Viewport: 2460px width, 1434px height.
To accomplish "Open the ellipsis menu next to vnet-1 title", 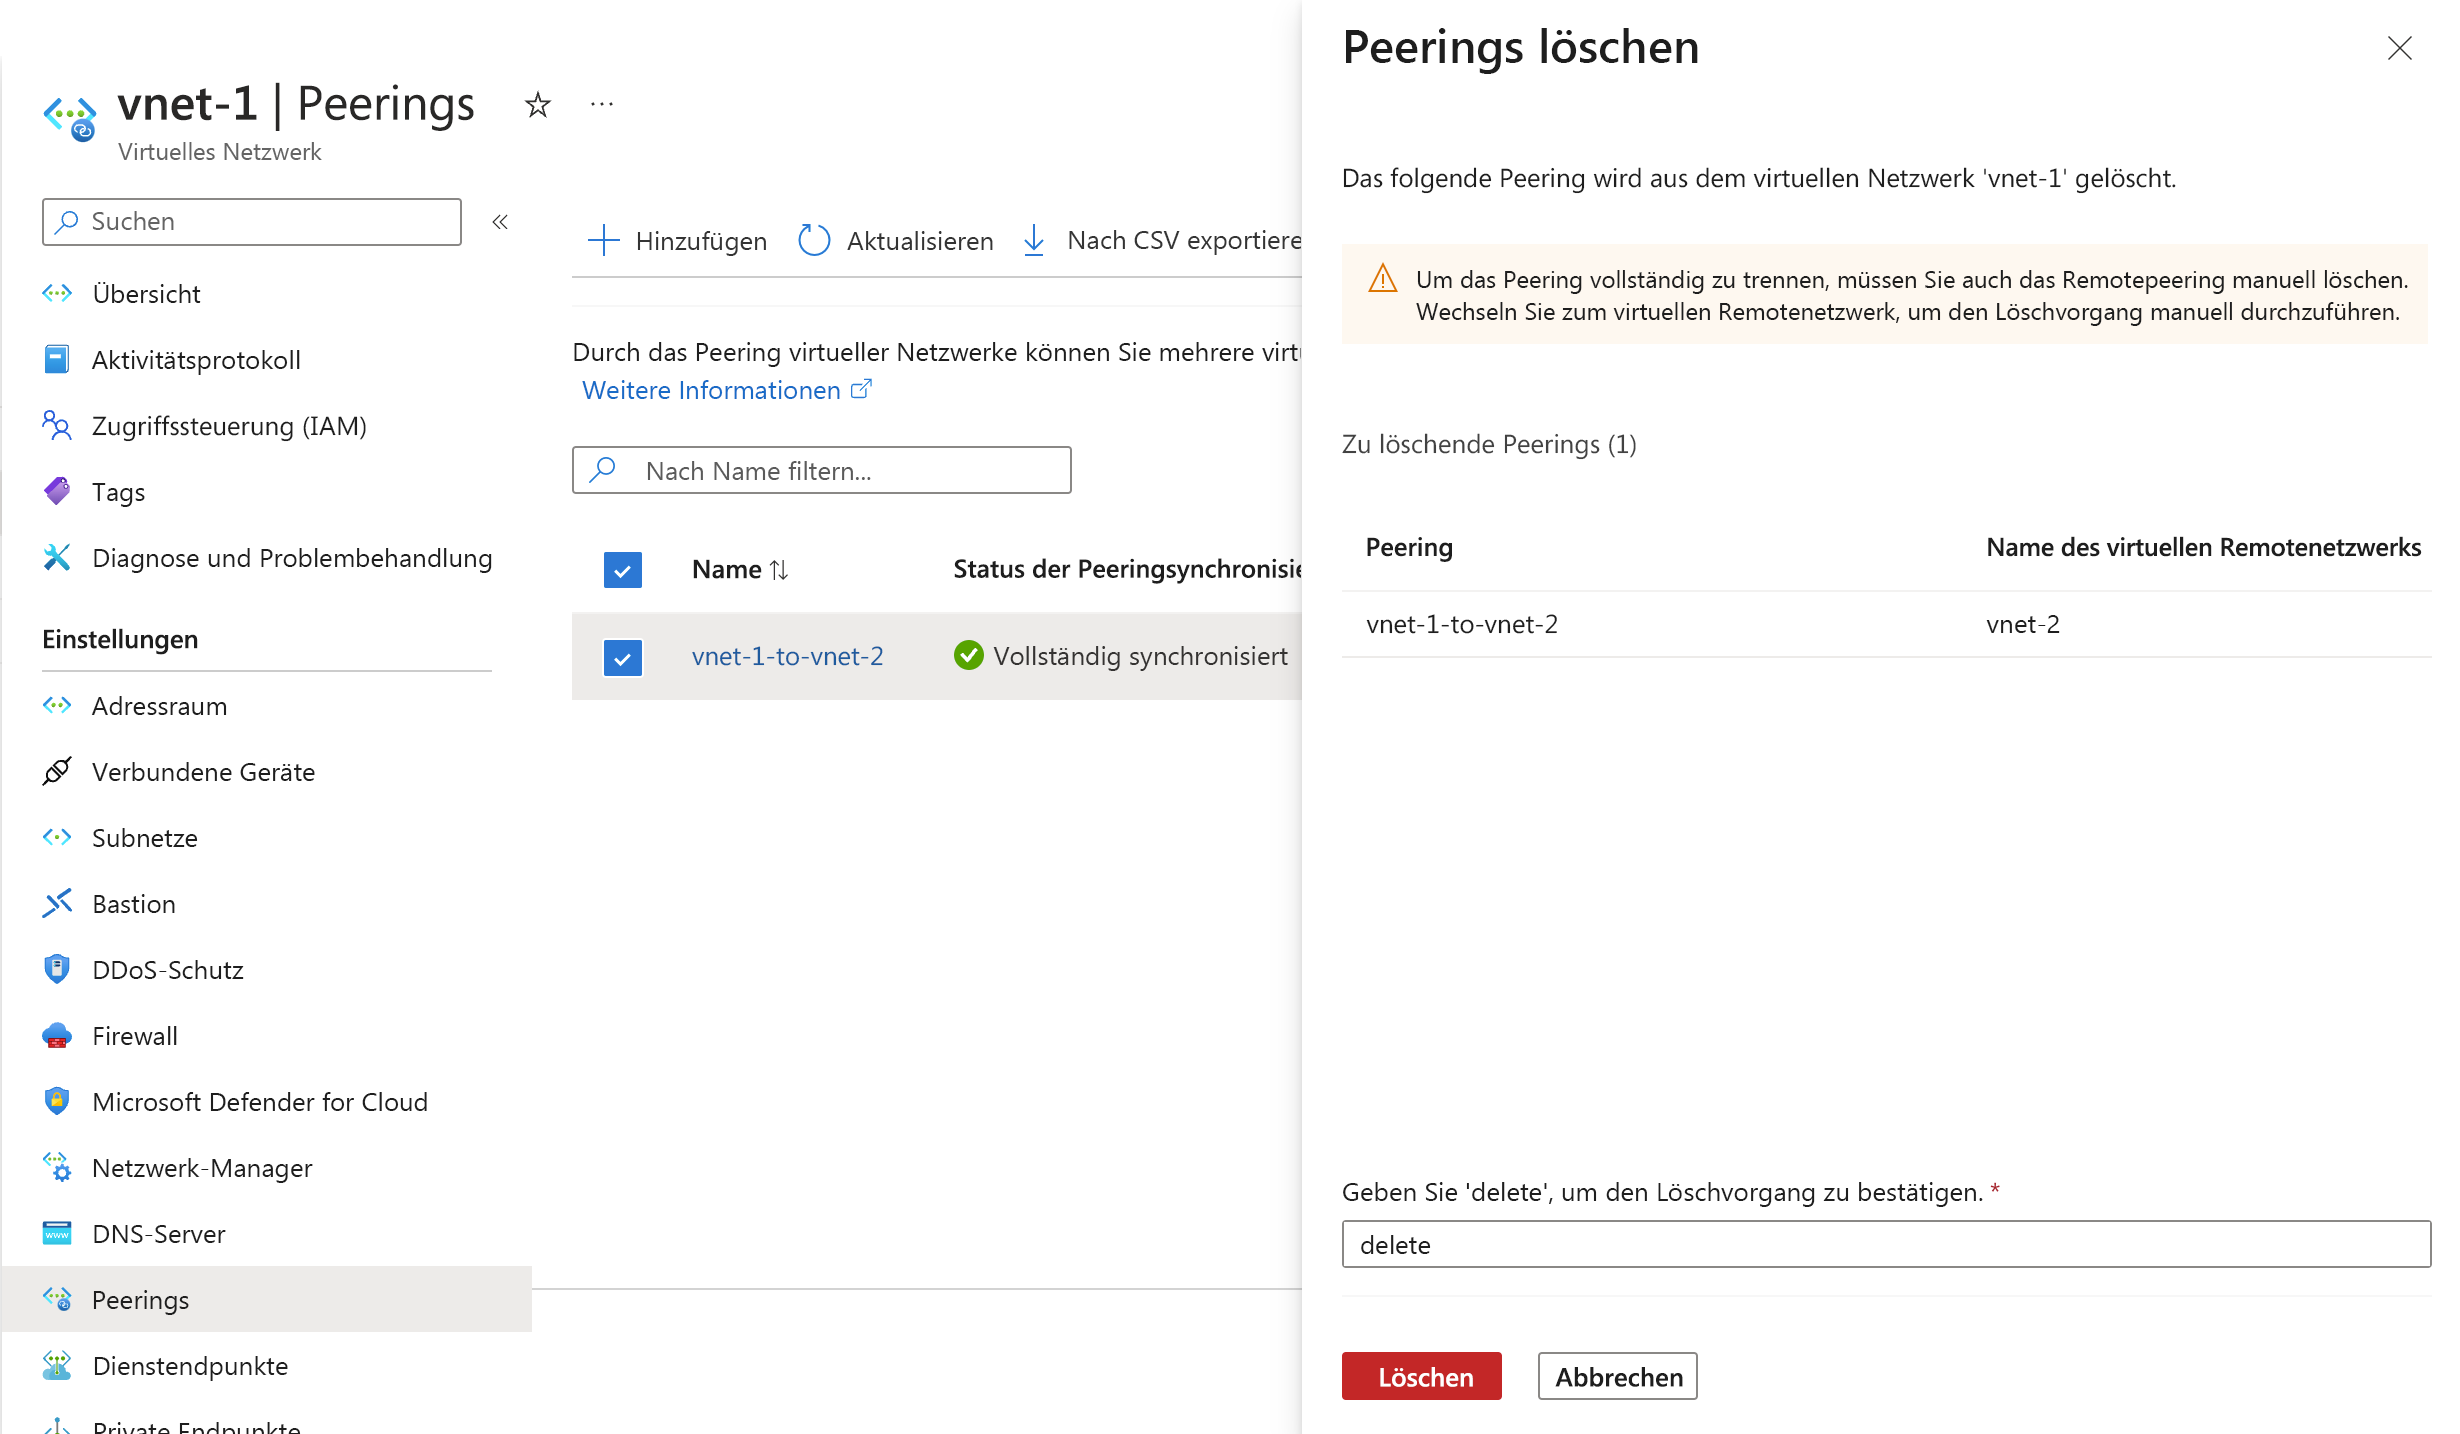I will (601, 103).
